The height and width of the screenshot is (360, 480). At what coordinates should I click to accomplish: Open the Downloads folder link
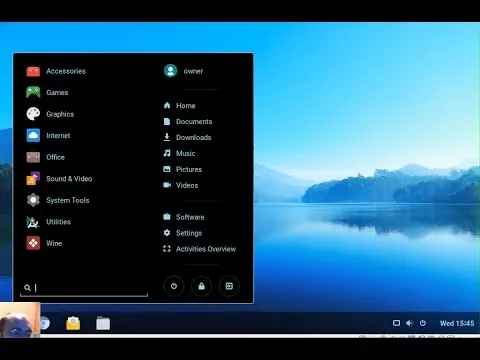click(194, 137)
